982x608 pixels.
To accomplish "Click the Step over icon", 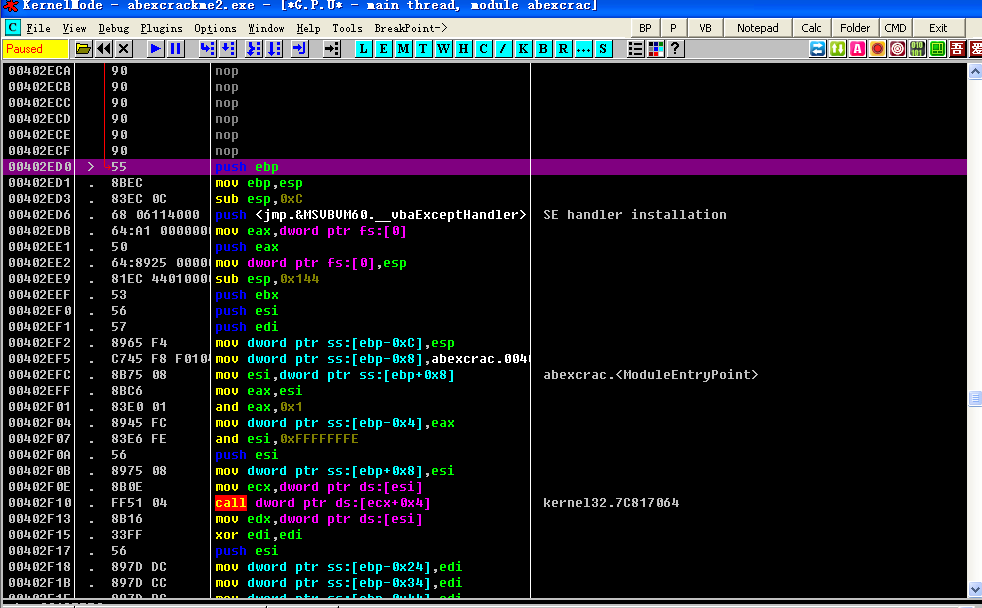I will tap(228, 49).
